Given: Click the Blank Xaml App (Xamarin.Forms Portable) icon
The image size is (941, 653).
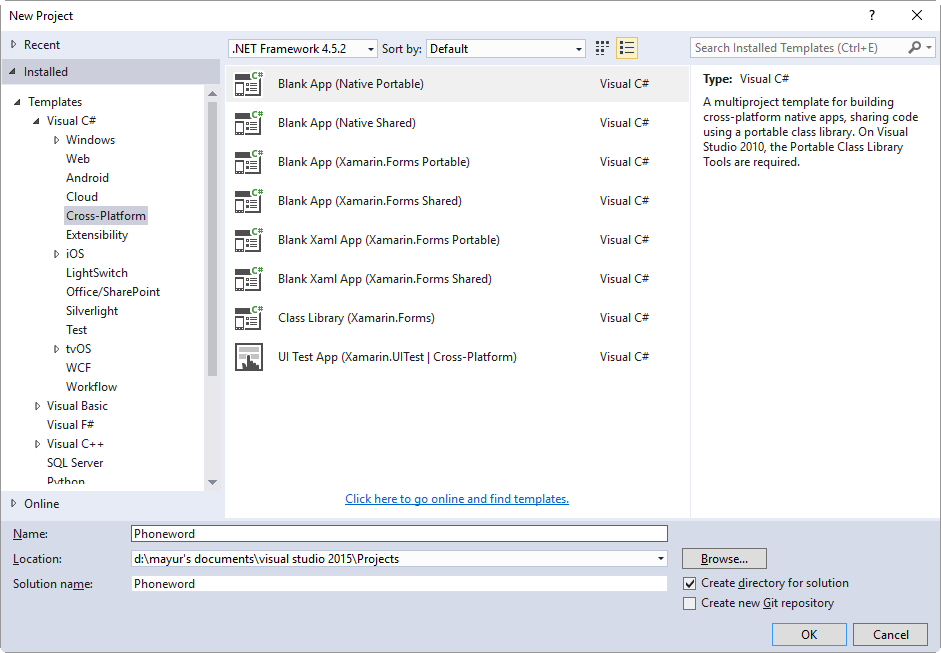Looking at the screenshot, I should (x=248, y=240).
